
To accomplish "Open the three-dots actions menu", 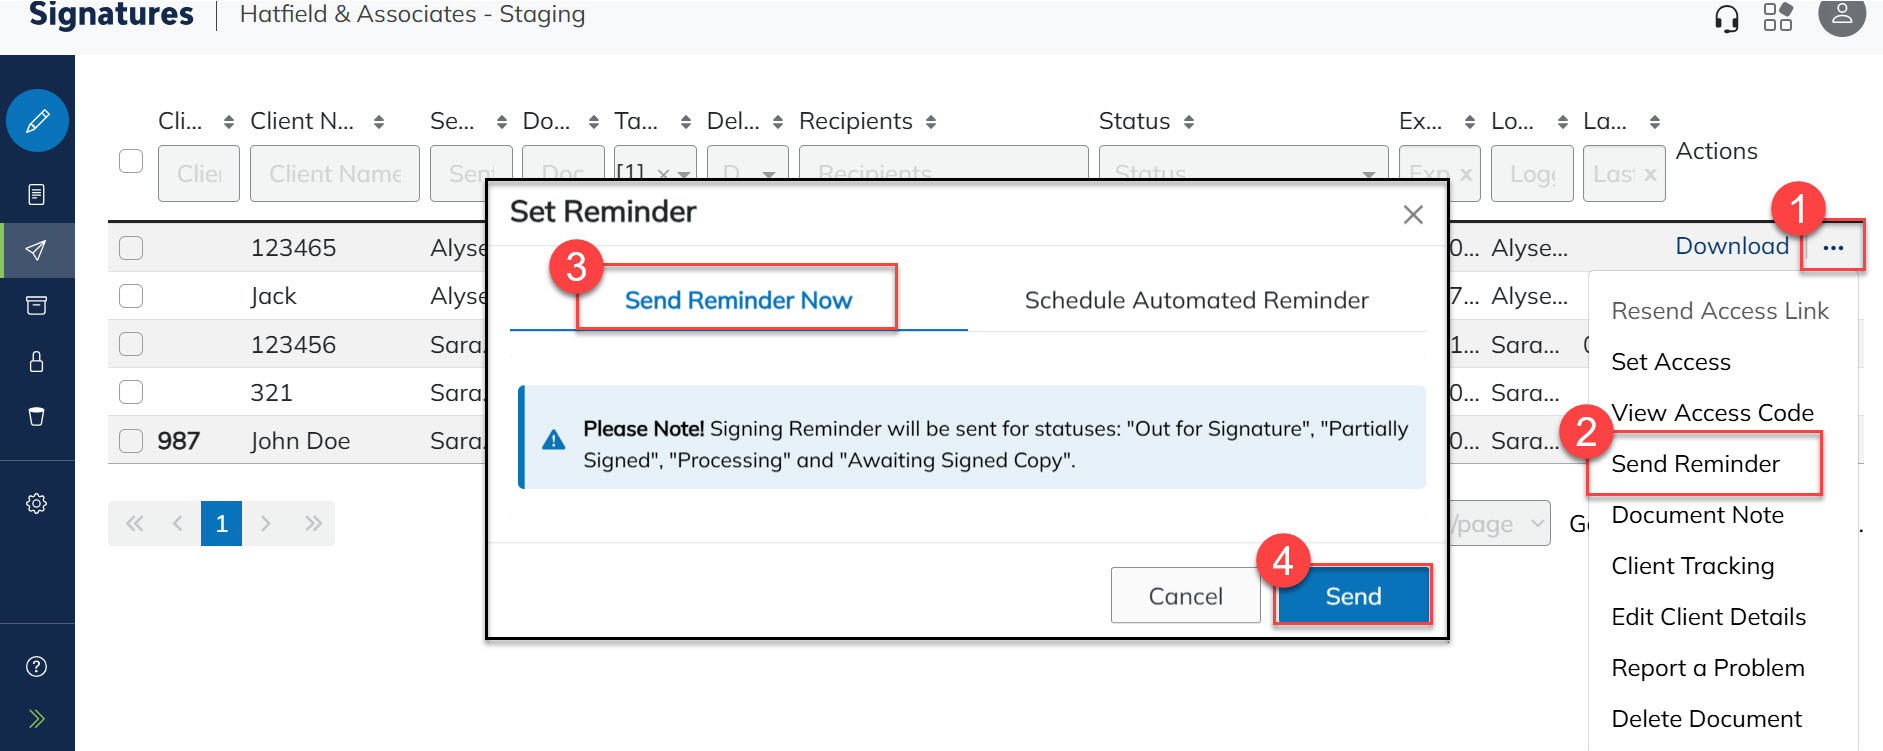I will click(x=1833, y=247).
